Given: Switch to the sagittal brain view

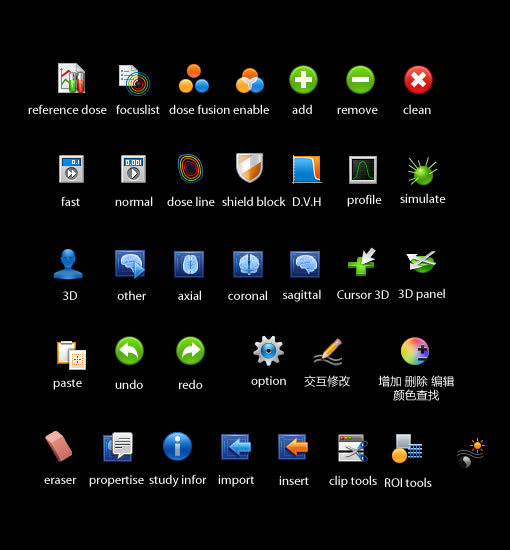Looking at the screenshot, I should (x=305, y=264).
